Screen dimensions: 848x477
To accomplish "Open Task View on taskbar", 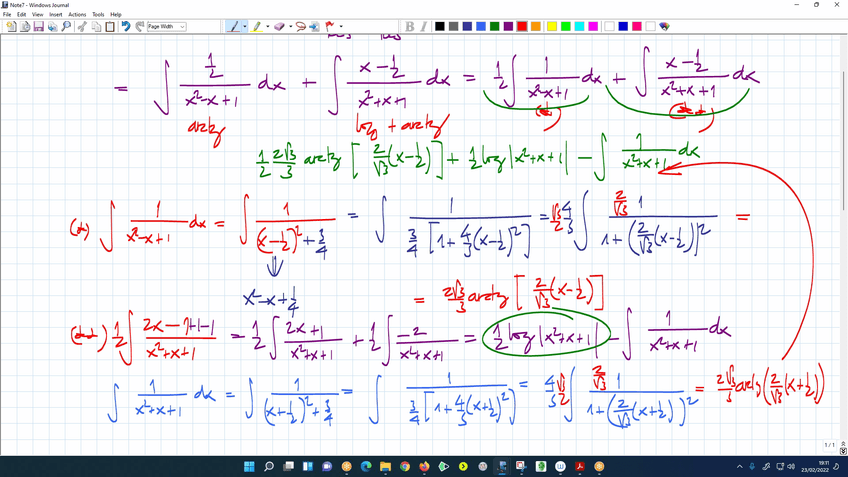I will click(288, 467).
